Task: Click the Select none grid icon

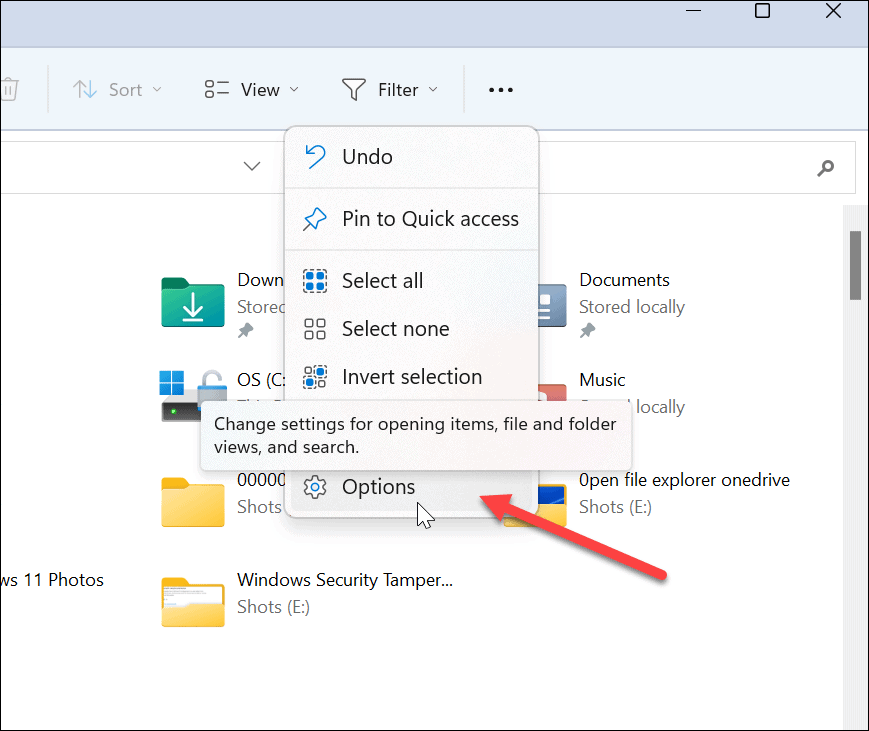Action: click(x=315, y=329)
